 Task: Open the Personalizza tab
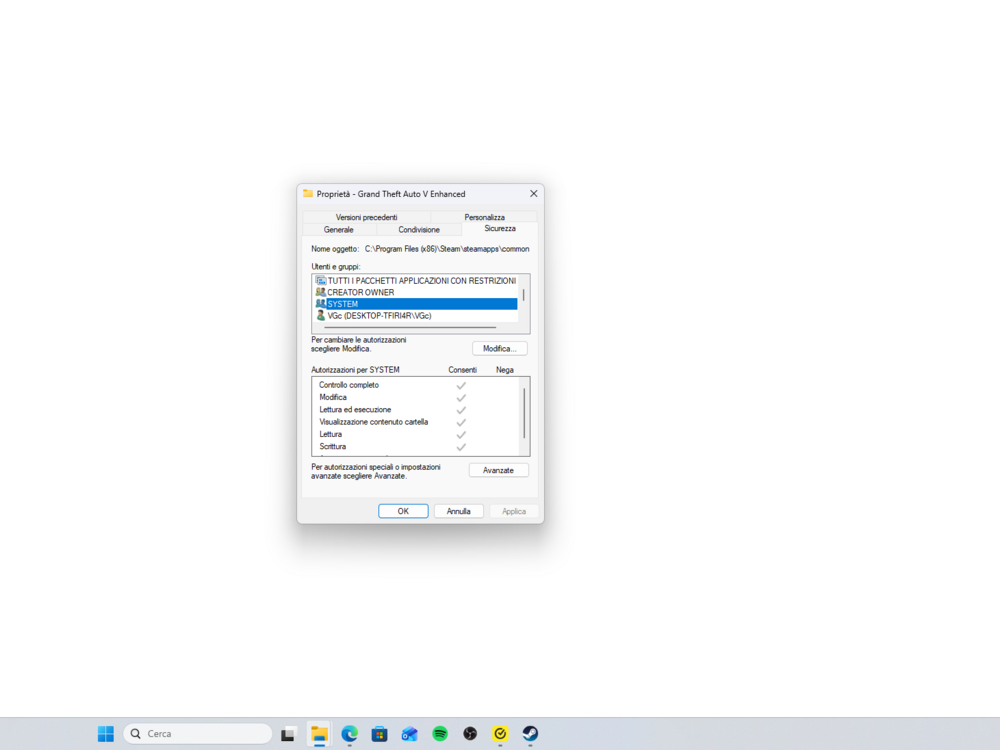coord(484,217)
